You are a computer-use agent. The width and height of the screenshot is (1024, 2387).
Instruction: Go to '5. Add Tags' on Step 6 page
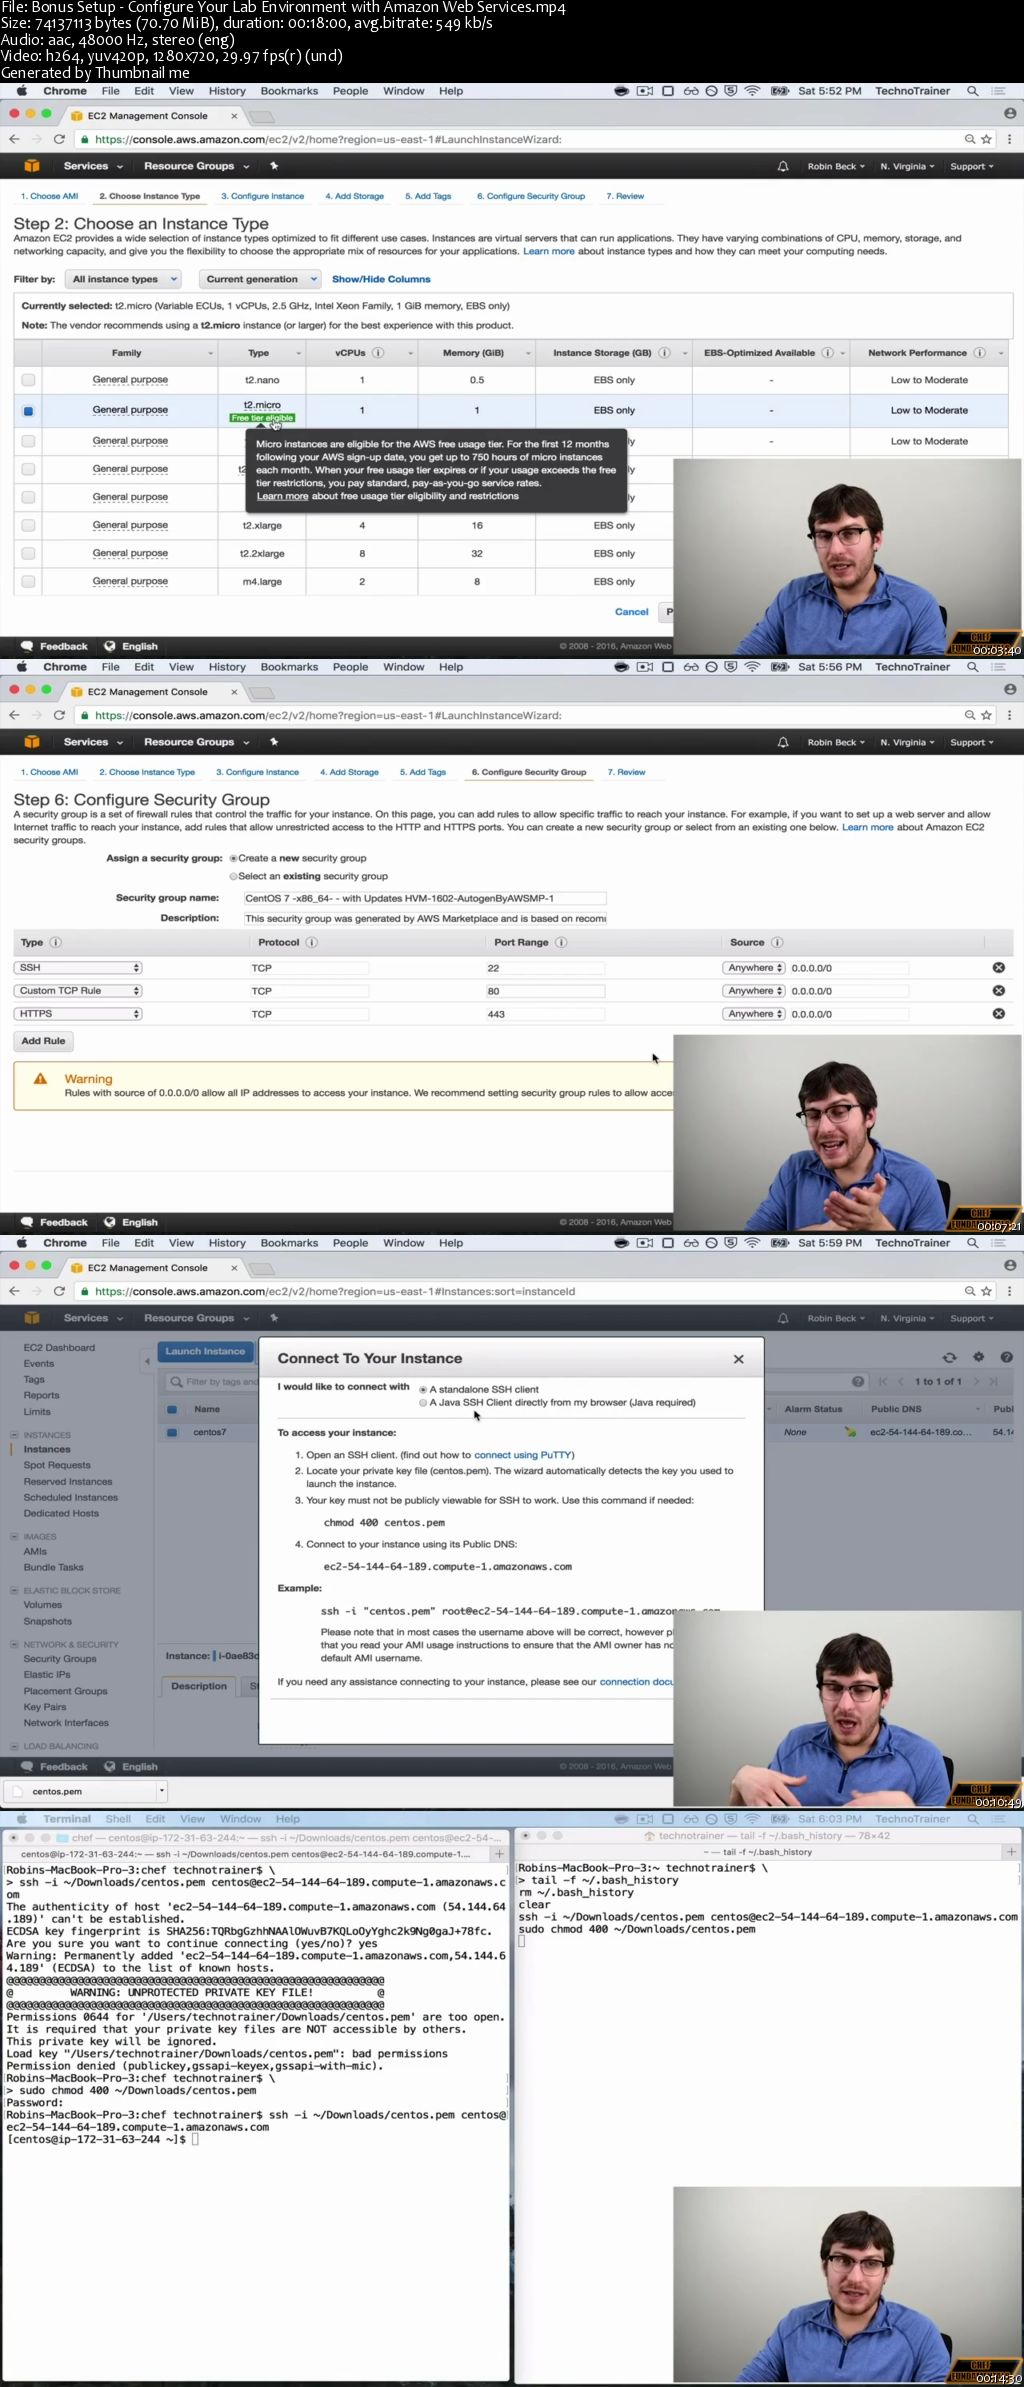click(423, 772)
